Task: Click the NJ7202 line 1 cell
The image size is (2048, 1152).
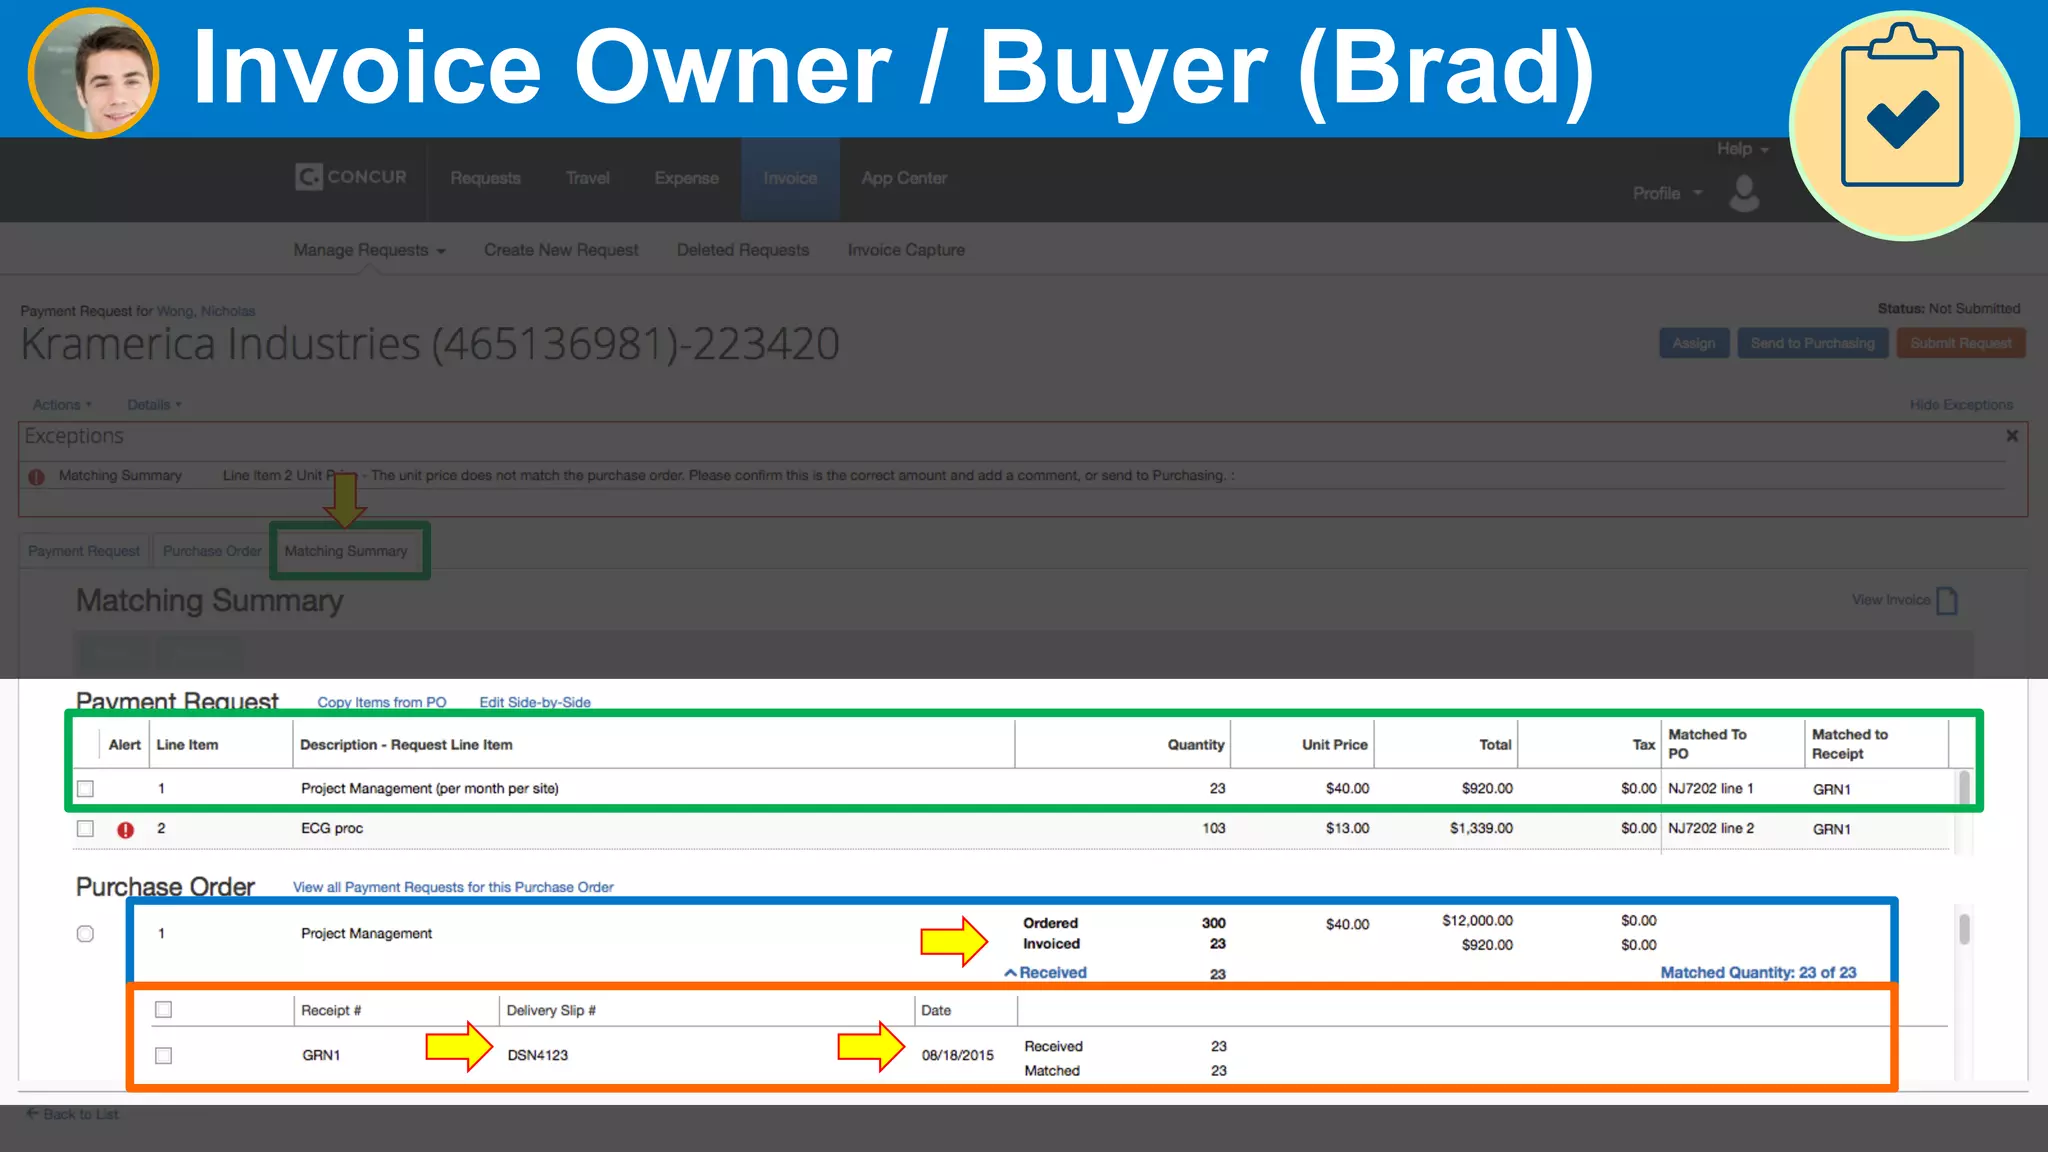Action: click(1710, 789)
